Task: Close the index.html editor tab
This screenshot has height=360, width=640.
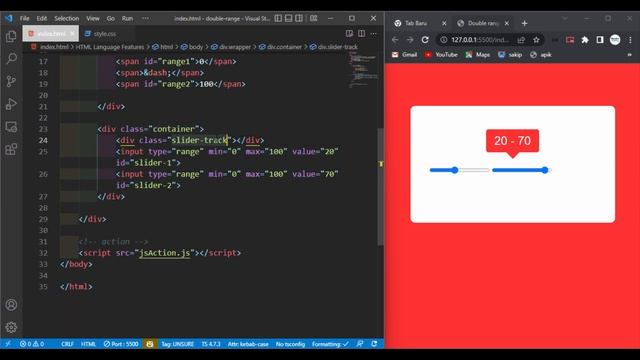Action: [72, 33]
